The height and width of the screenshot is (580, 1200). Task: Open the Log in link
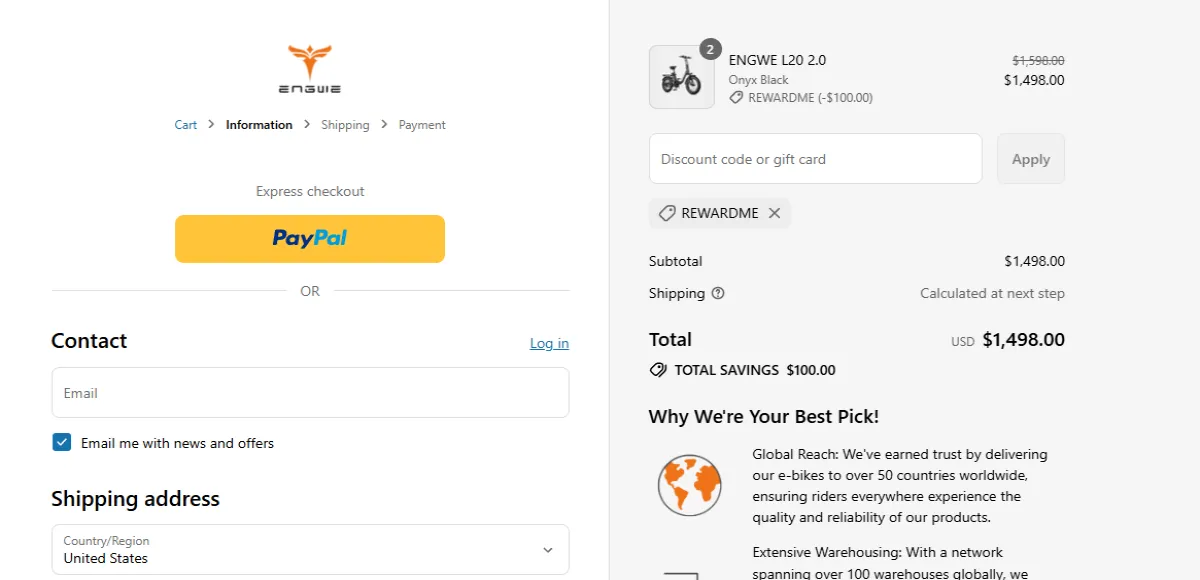pyautogui.click(x=549, y=343)
